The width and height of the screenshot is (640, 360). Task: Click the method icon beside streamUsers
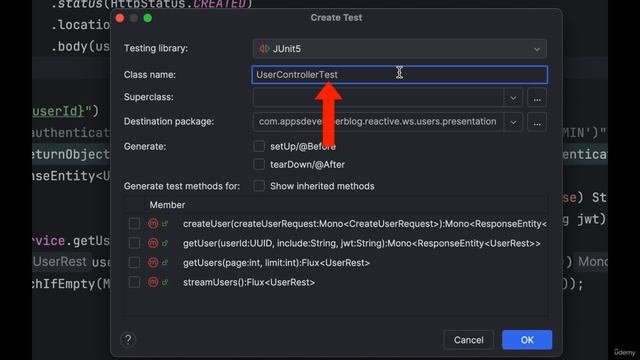coord(153,282)
